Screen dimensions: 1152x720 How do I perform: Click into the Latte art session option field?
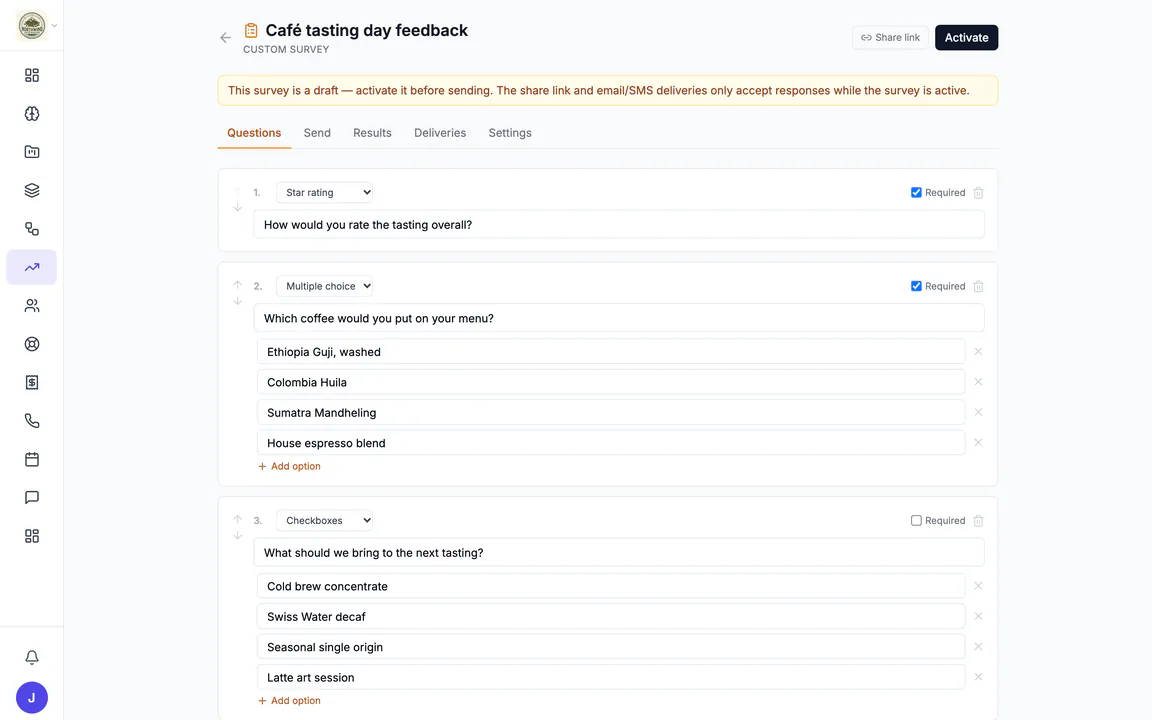[x=611, y=677]
